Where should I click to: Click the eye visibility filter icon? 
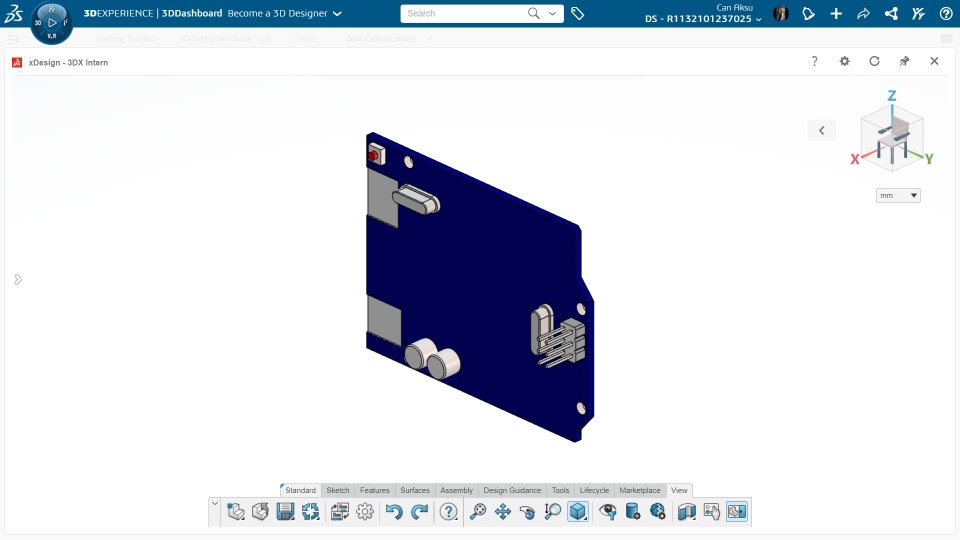(x=607, y=511)
